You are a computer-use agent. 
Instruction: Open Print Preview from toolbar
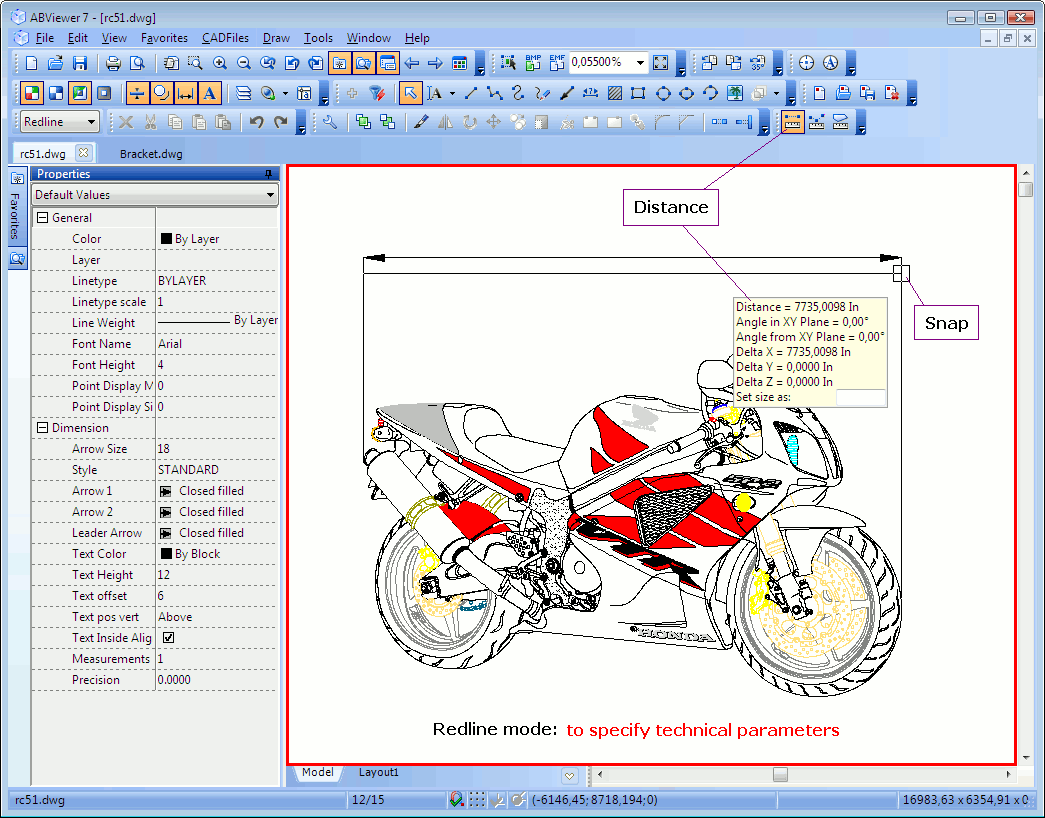(x=137, y=63)
